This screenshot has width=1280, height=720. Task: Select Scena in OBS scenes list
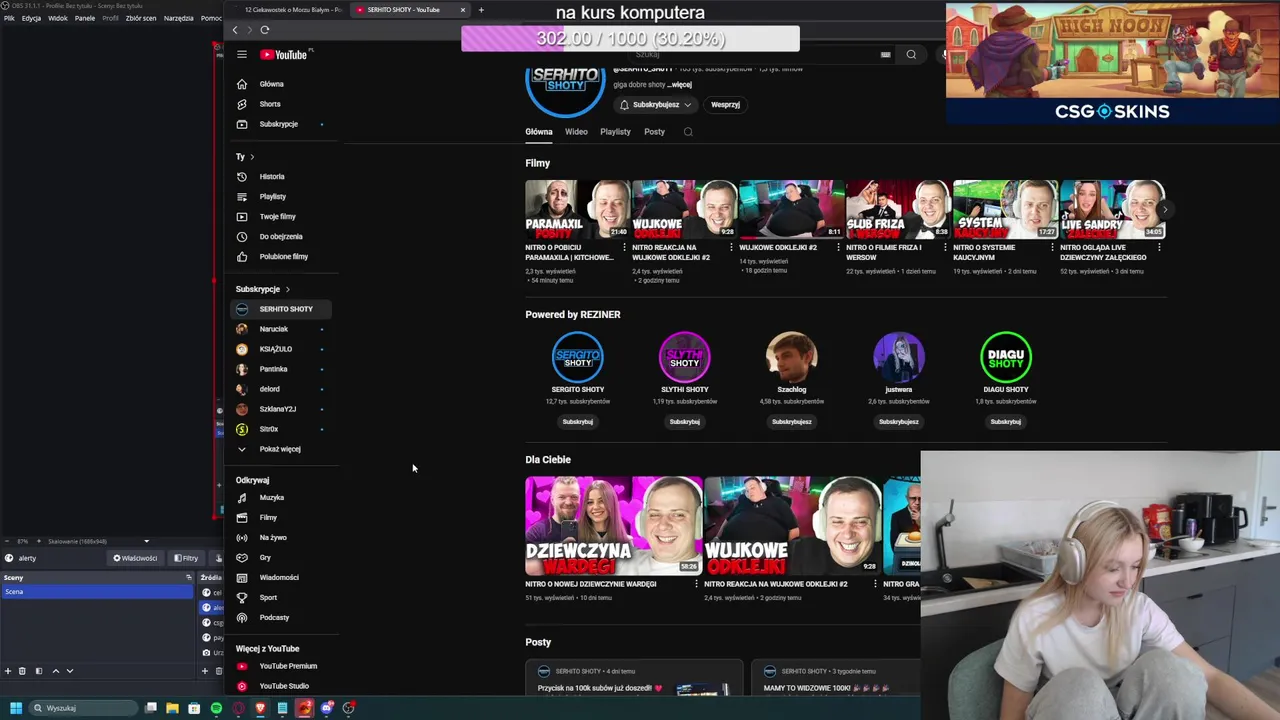[x=97, y=592]
